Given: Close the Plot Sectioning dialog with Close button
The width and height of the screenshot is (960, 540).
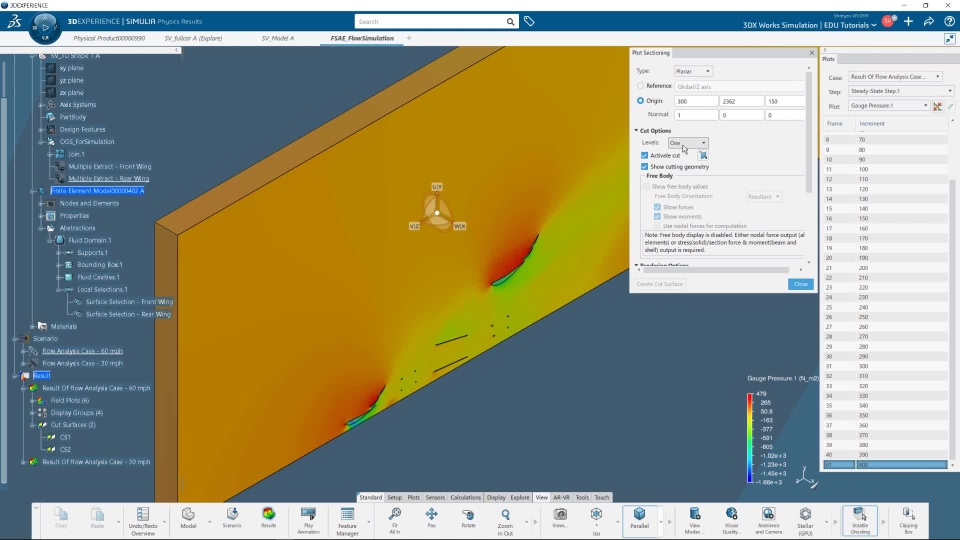Looking at the screenshot, I should coord(801,284).
